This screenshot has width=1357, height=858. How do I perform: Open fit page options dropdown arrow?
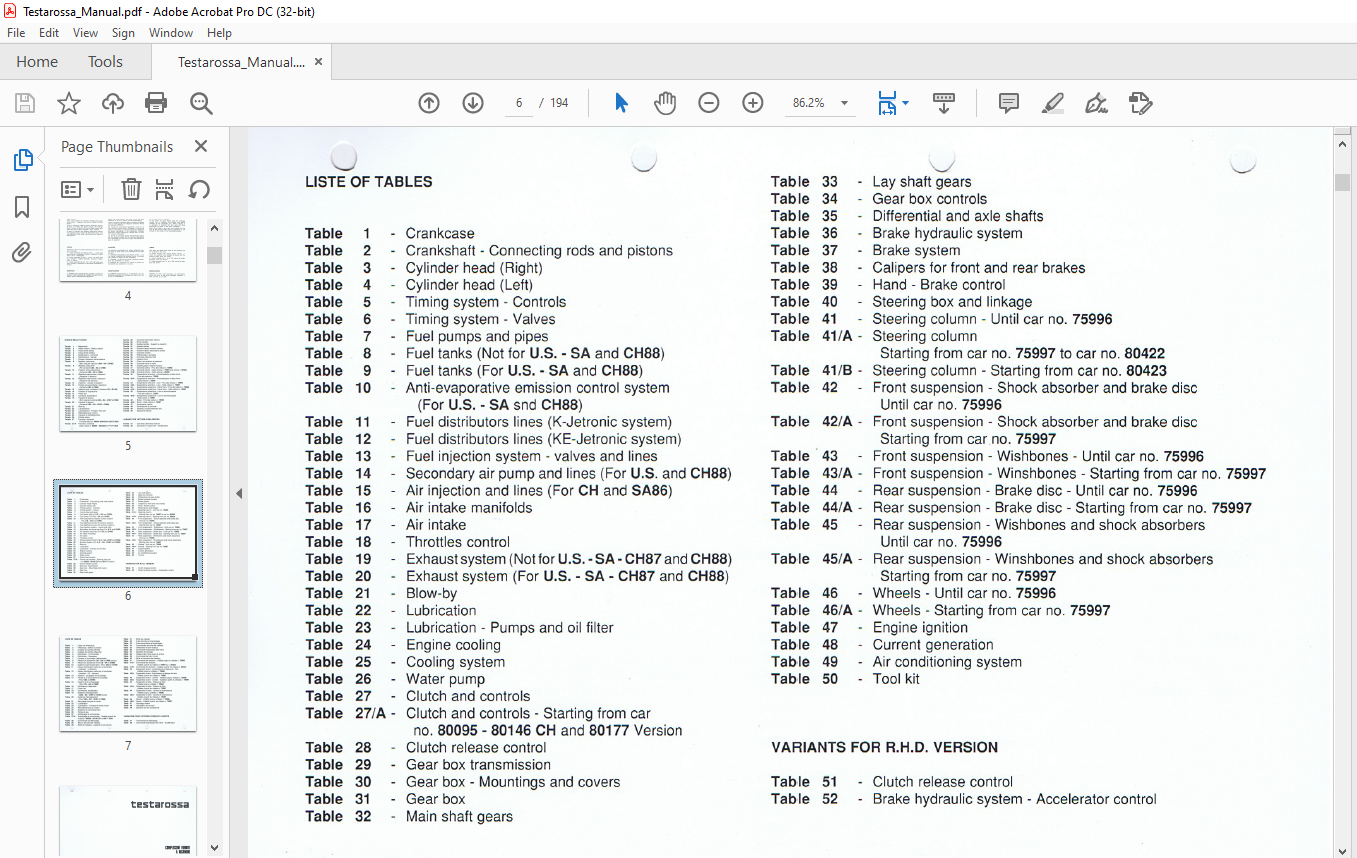pos(906,103)
